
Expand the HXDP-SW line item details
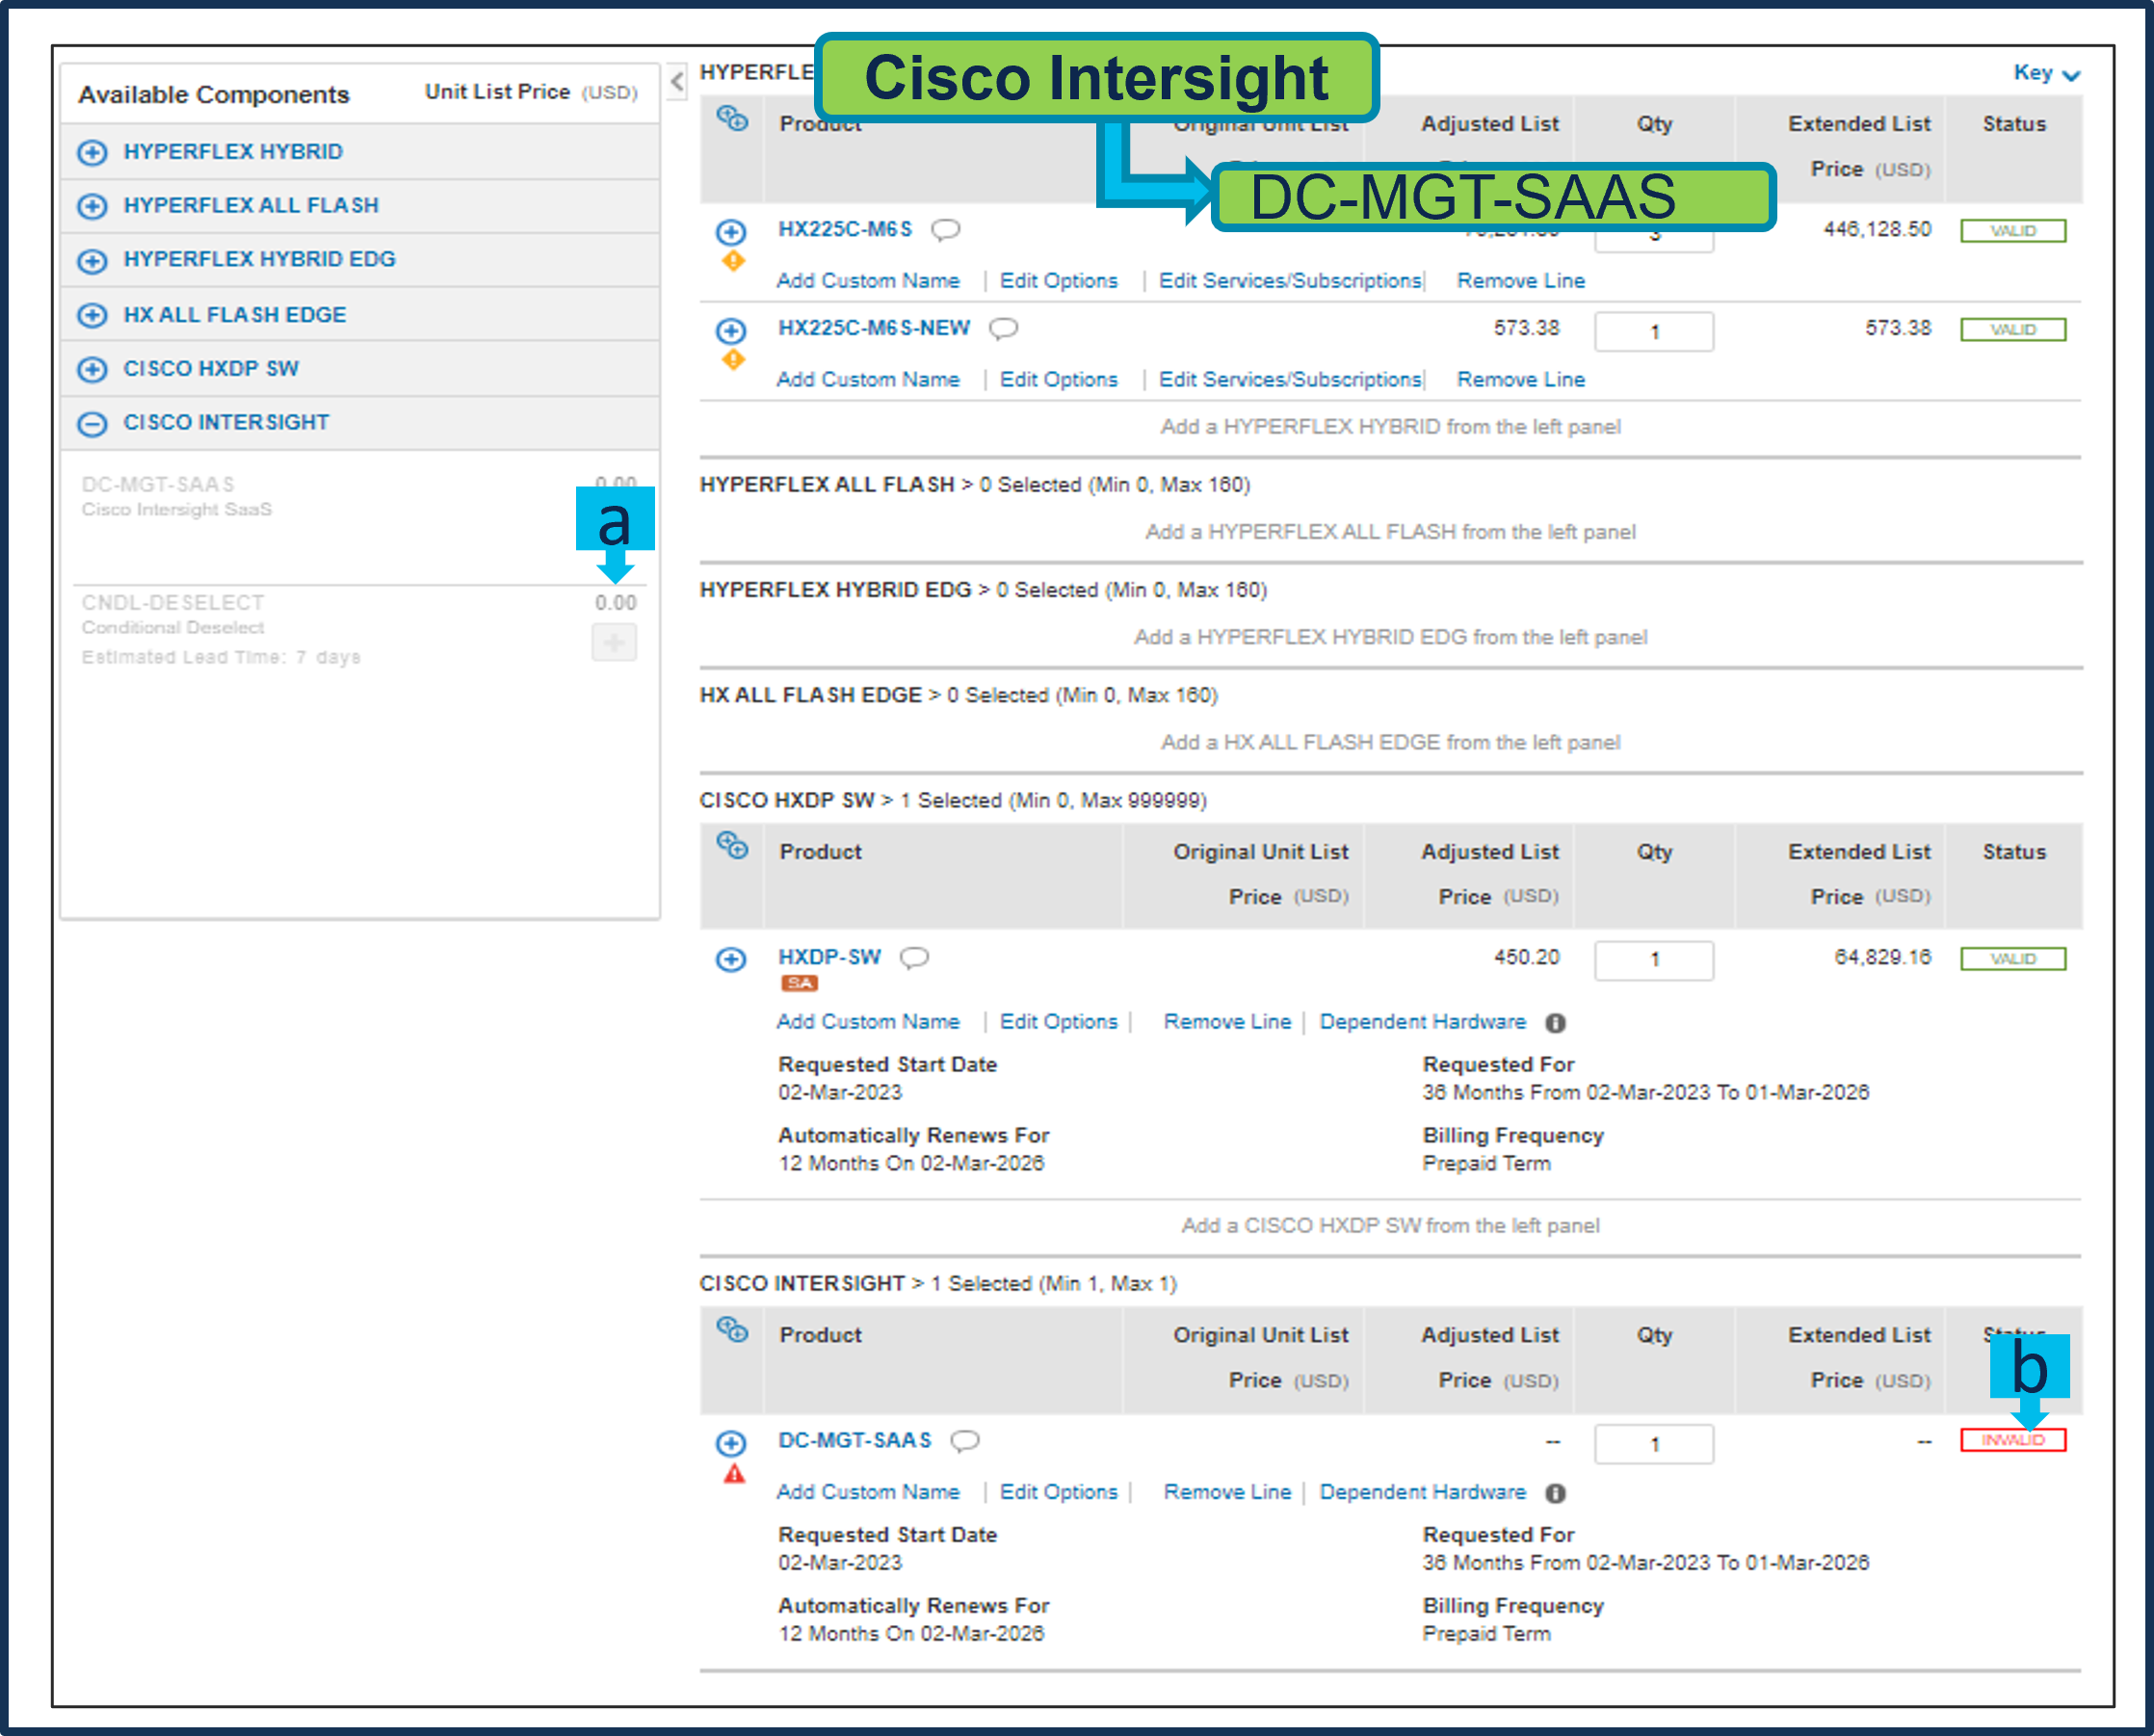pyautogui.click(x=731, y=960)
